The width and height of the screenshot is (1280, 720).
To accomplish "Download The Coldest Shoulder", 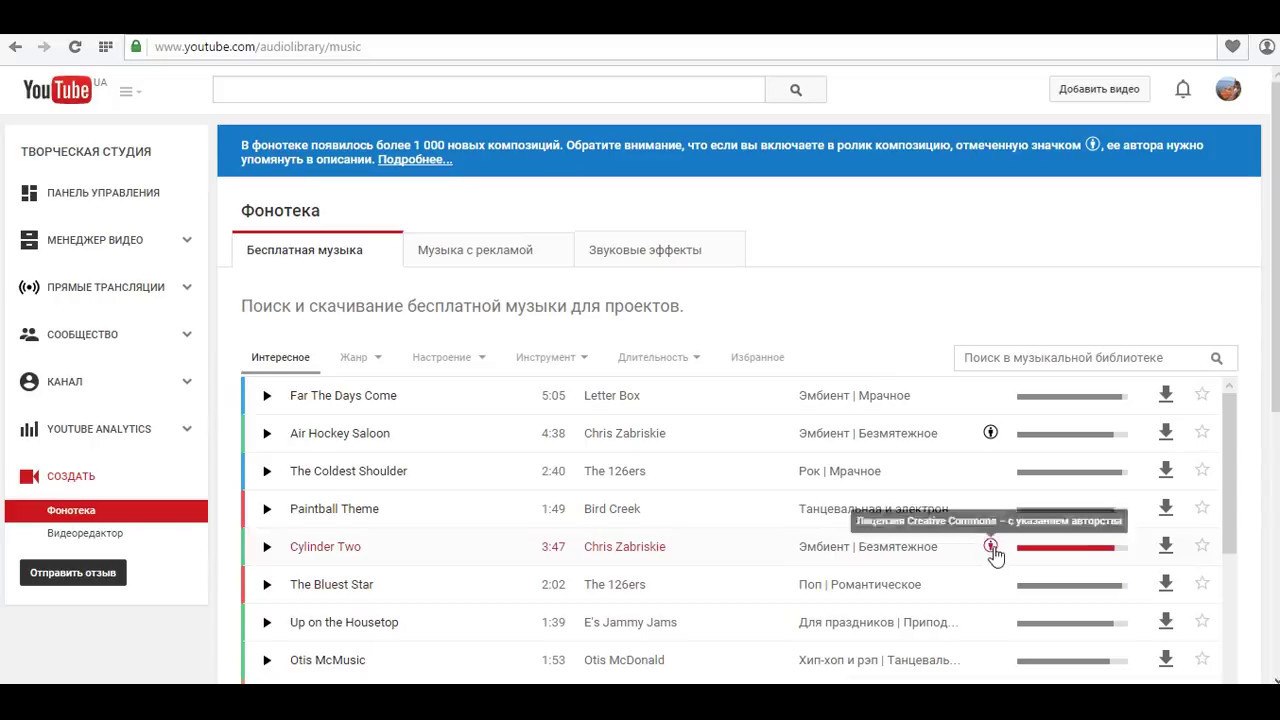I will point(1165,470).
